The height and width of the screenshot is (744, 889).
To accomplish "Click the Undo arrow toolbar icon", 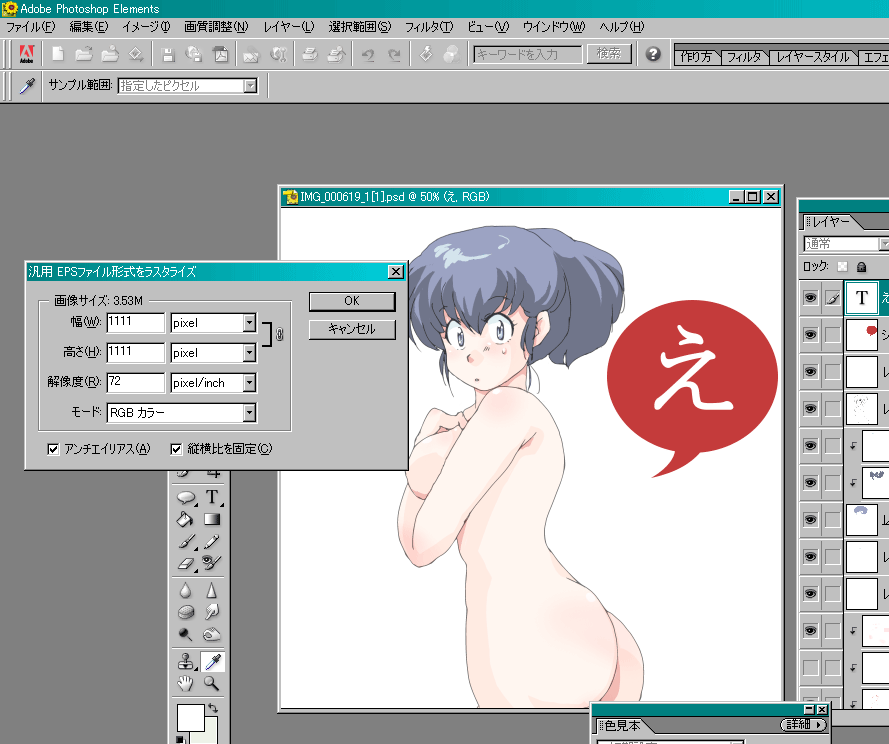I will tap(368, 54).
